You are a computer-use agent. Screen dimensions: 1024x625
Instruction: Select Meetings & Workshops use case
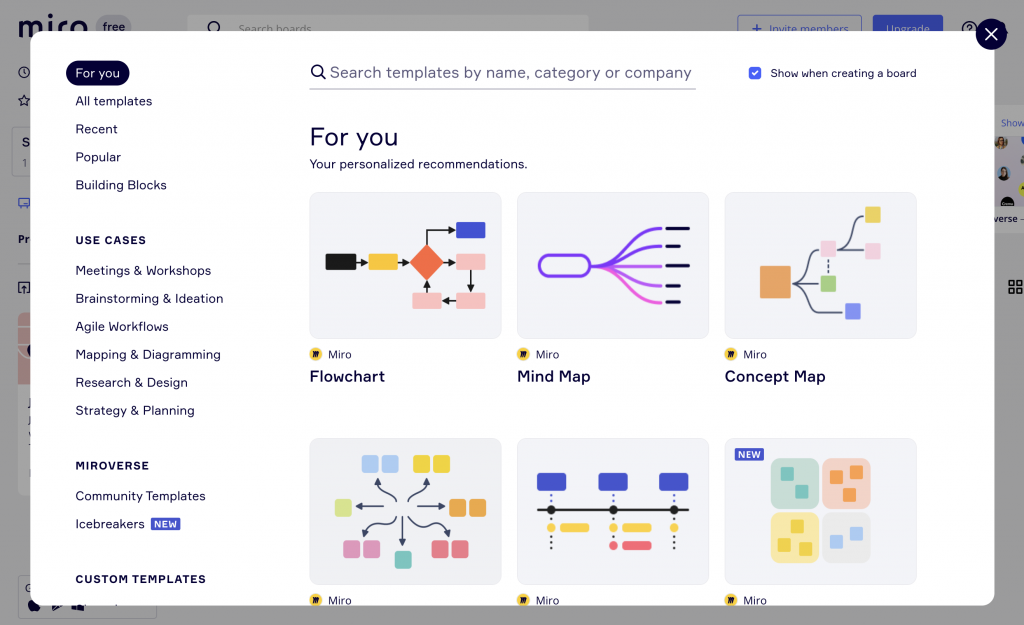click(143, 270)
